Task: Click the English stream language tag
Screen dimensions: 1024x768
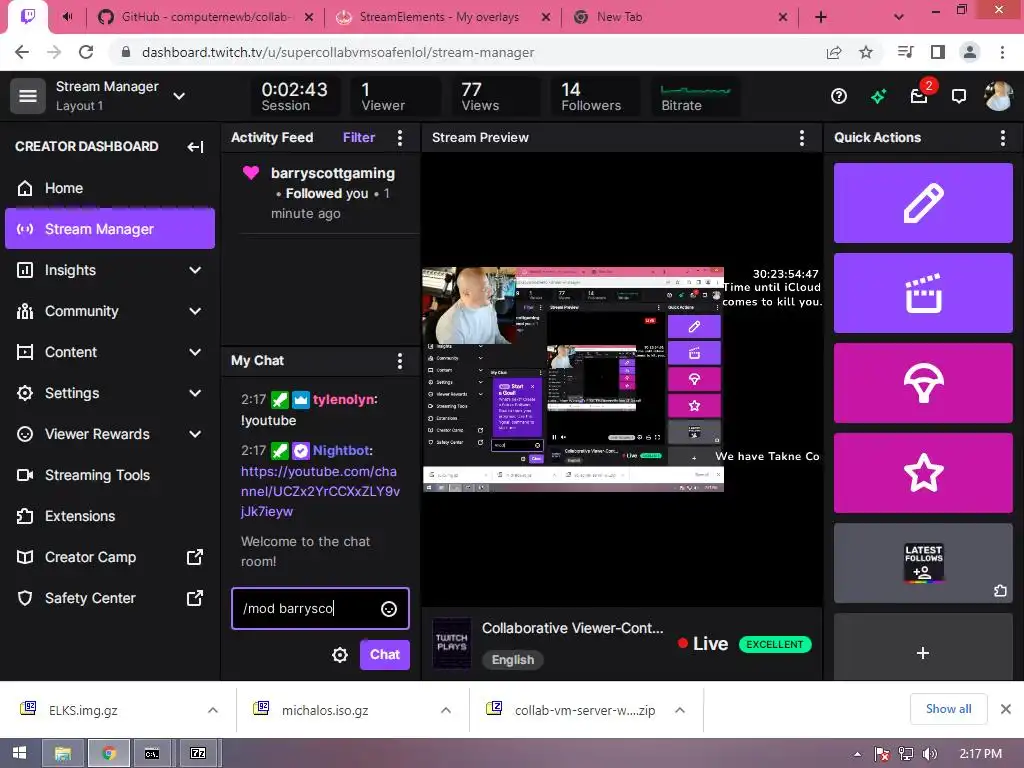Action: 513,660
